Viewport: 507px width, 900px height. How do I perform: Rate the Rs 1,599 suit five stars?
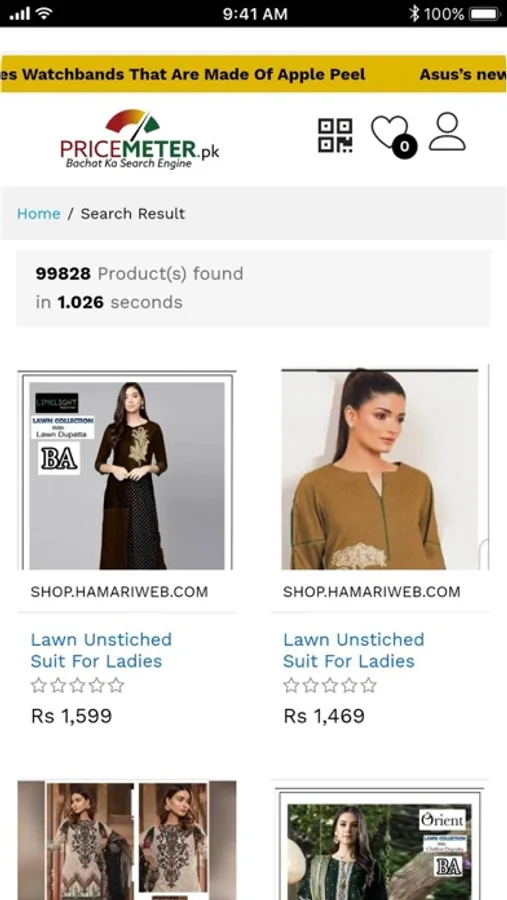click(x=117, y=685)
